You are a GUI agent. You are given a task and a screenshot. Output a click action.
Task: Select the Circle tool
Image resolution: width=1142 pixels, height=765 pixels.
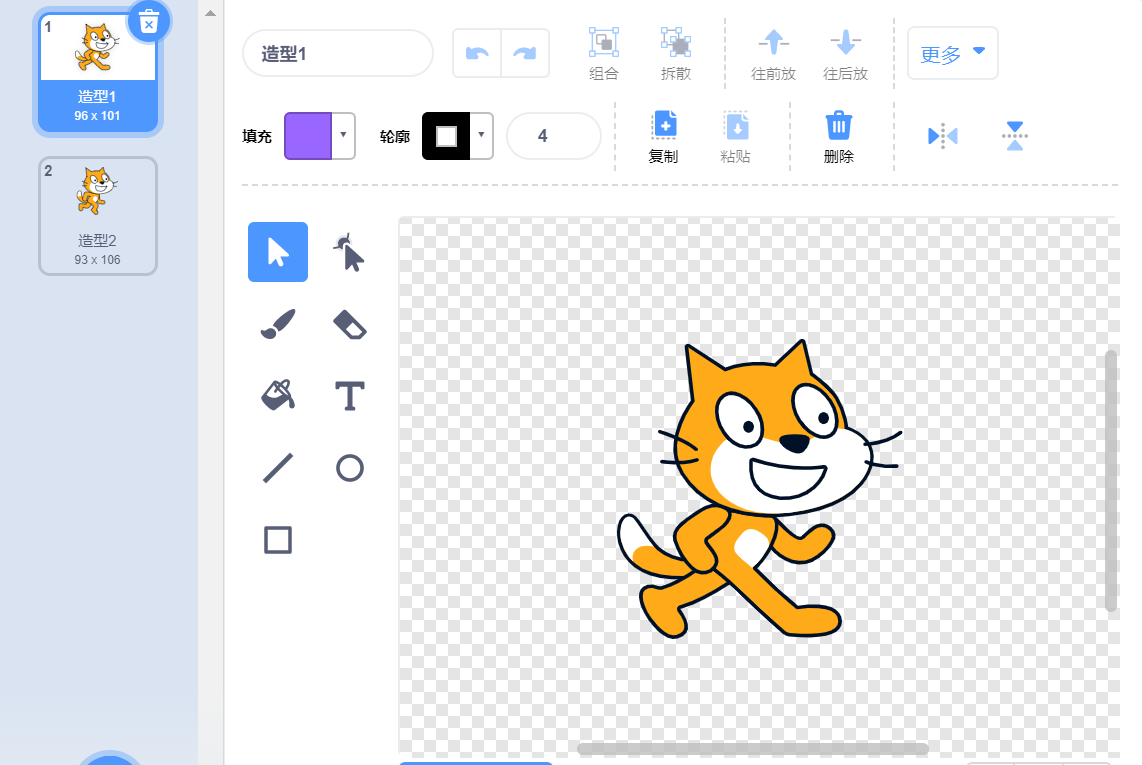pos(350,468)
